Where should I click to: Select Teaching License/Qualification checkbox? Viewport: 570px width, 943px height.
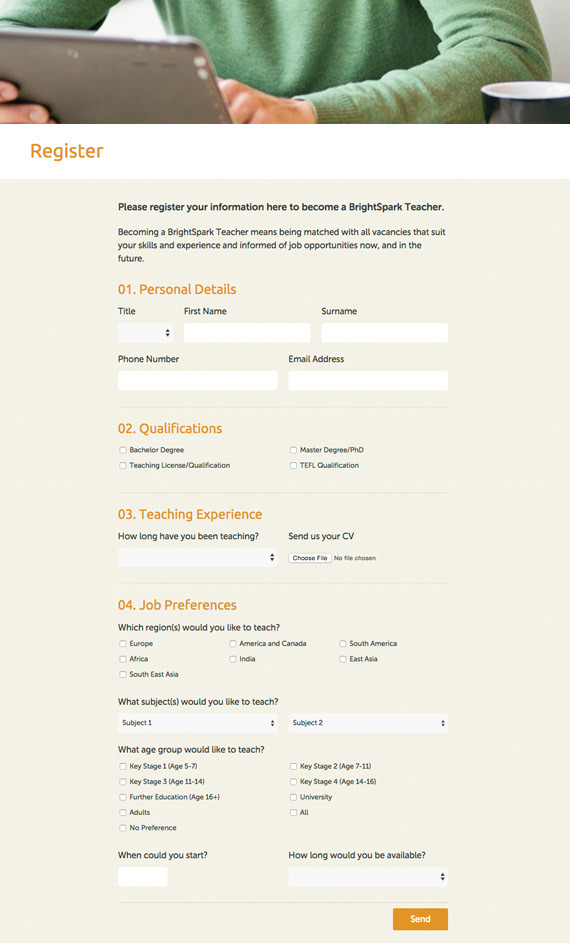[123, 465]
